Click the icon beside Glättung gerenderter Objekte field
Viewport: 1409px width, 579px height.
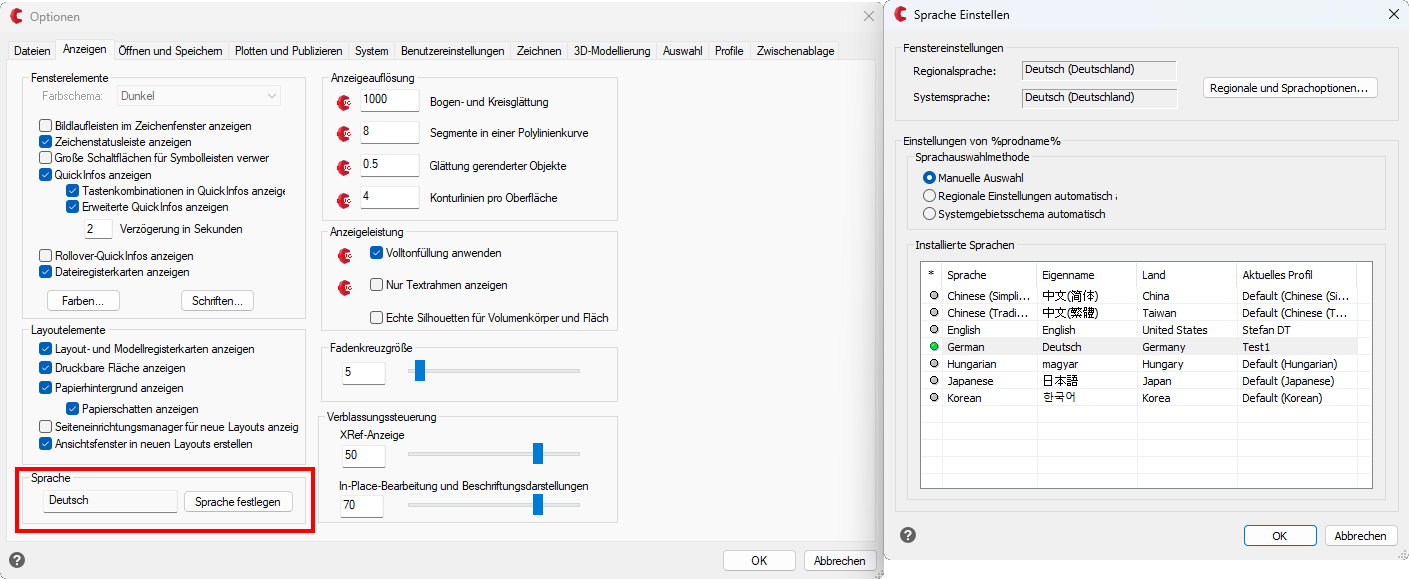pos(345,166)
